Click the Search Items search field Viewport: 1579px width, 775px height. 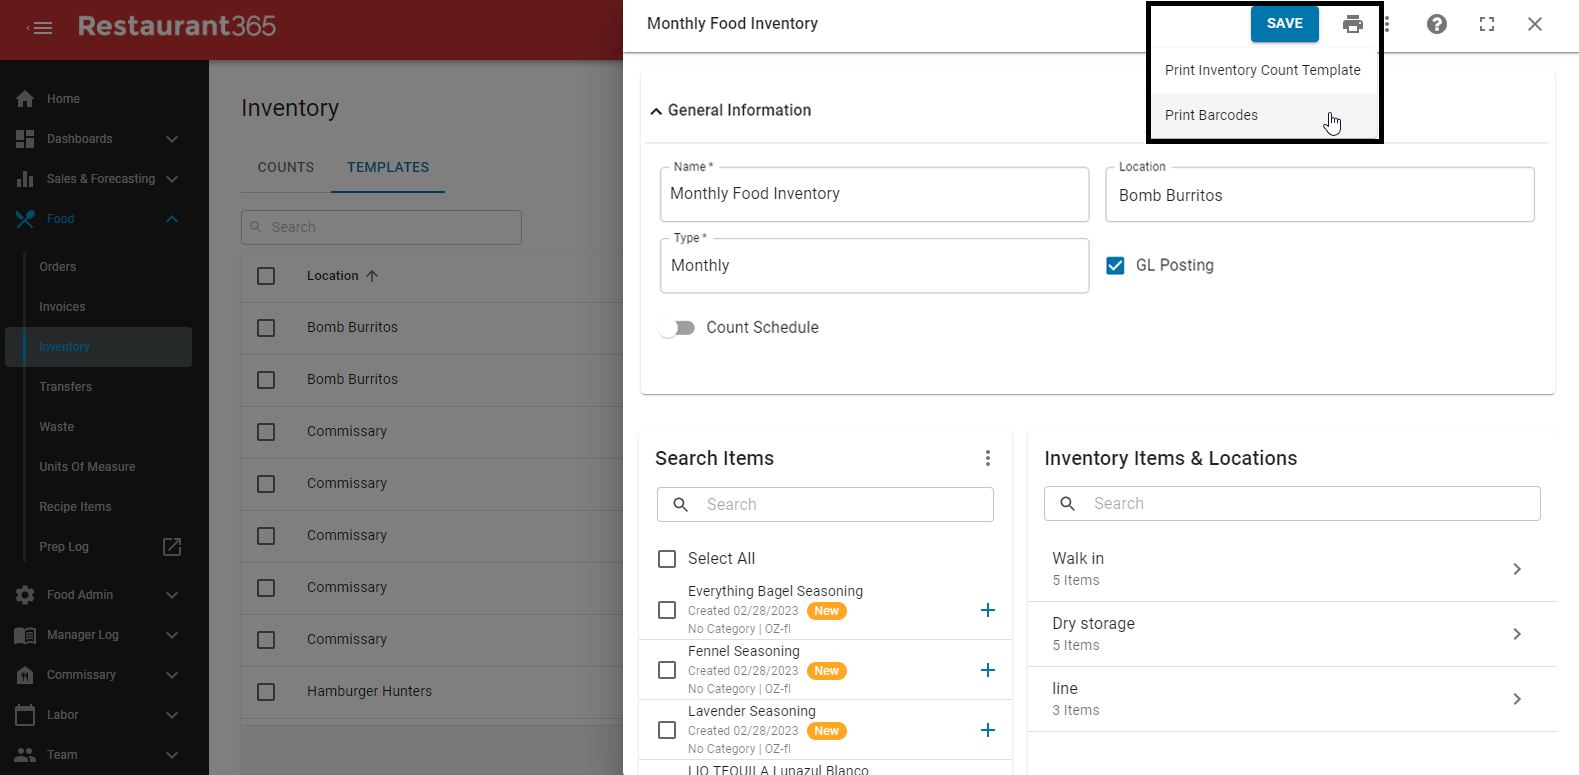[825, 505]
